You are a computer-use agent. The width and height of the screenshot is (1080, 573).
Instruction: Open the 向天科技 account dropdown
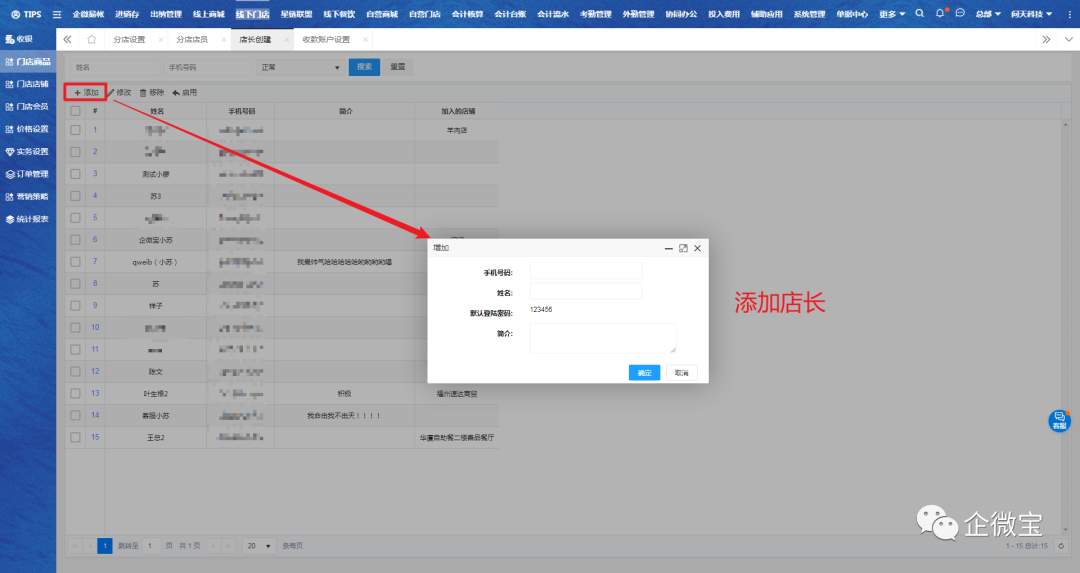tap(1031, 14)
